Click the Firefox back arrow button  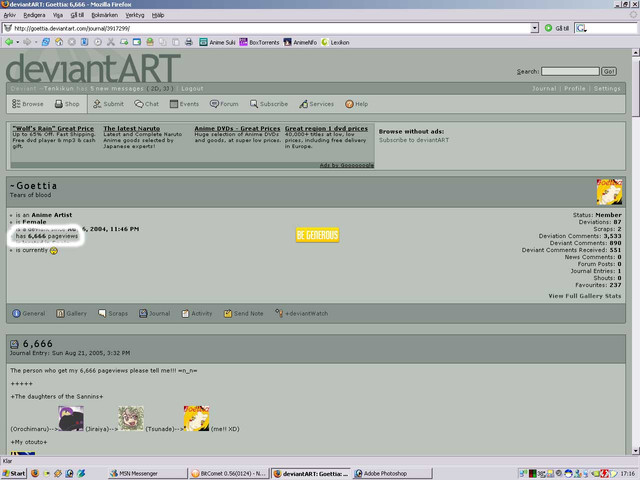coord(9,42)
